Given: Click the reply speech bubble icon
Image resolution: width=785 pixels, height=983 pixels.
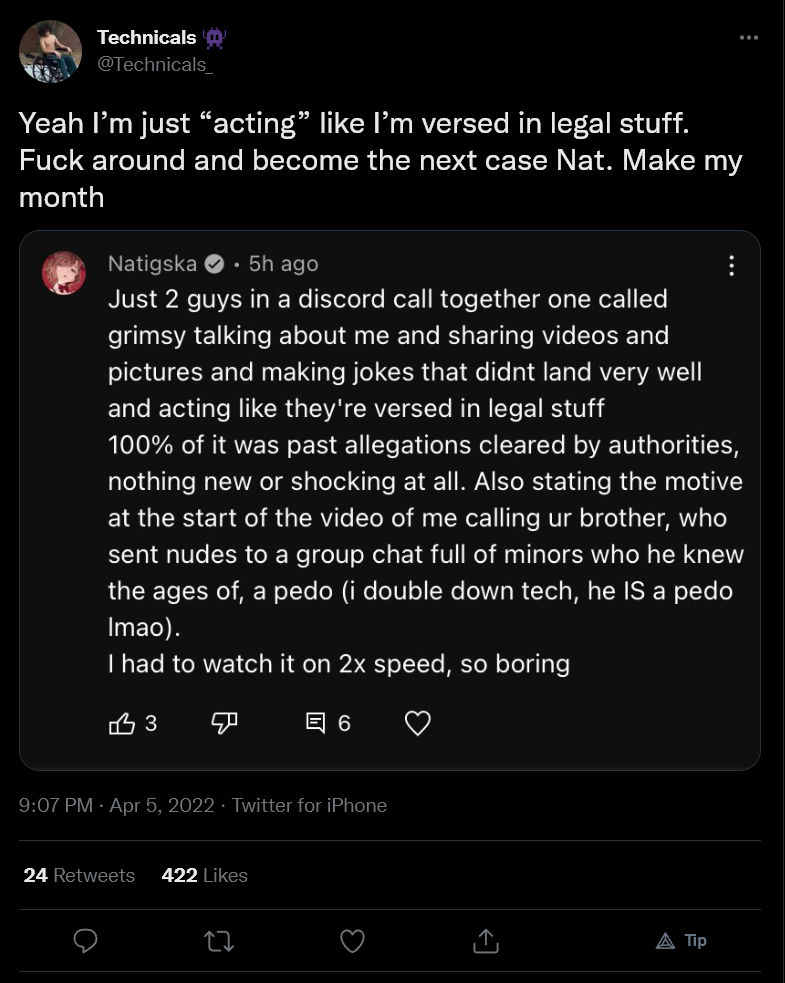Looking at the screenshot, I should tap(85, 941).
